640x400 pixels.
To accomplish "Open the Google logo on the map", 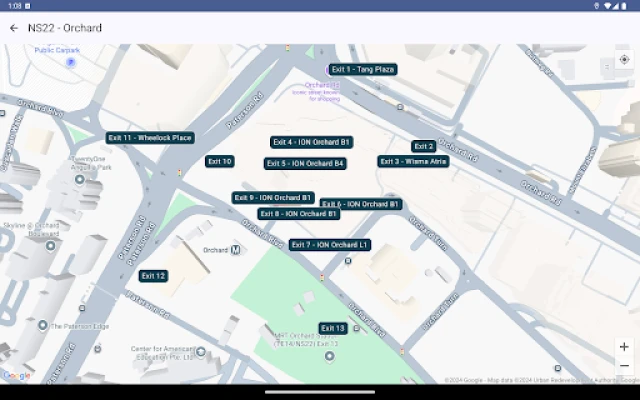I will [x=16, y=376].
